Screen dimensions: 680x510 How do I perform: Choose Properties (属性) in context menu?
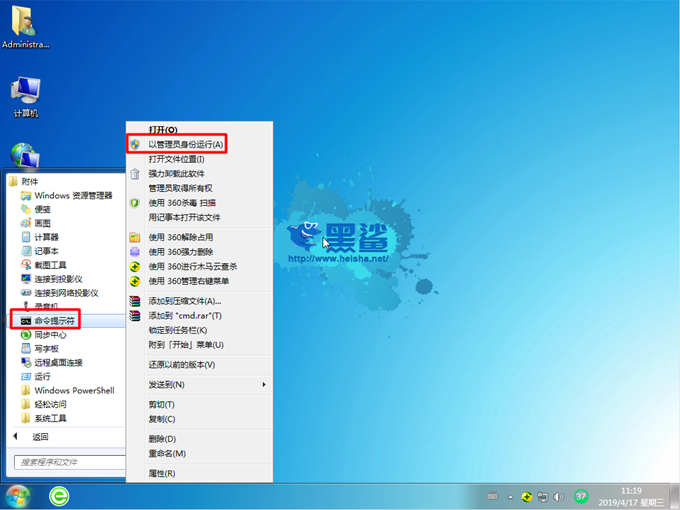point(162,473)
